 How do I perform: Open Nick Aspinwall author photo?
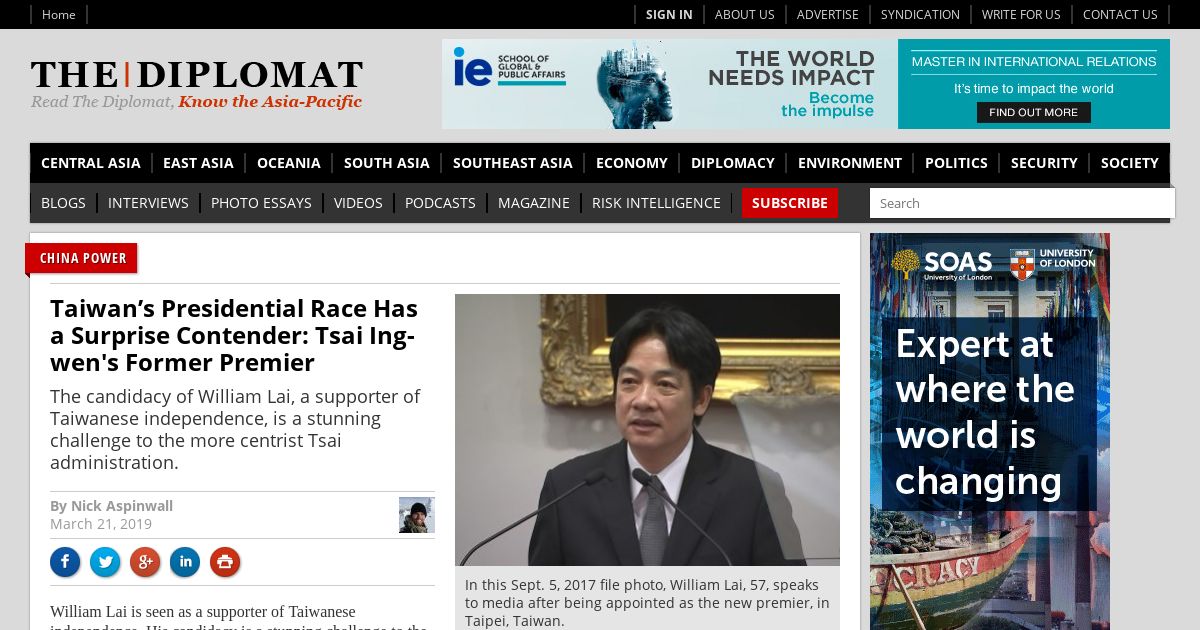(x=417, y=515)
